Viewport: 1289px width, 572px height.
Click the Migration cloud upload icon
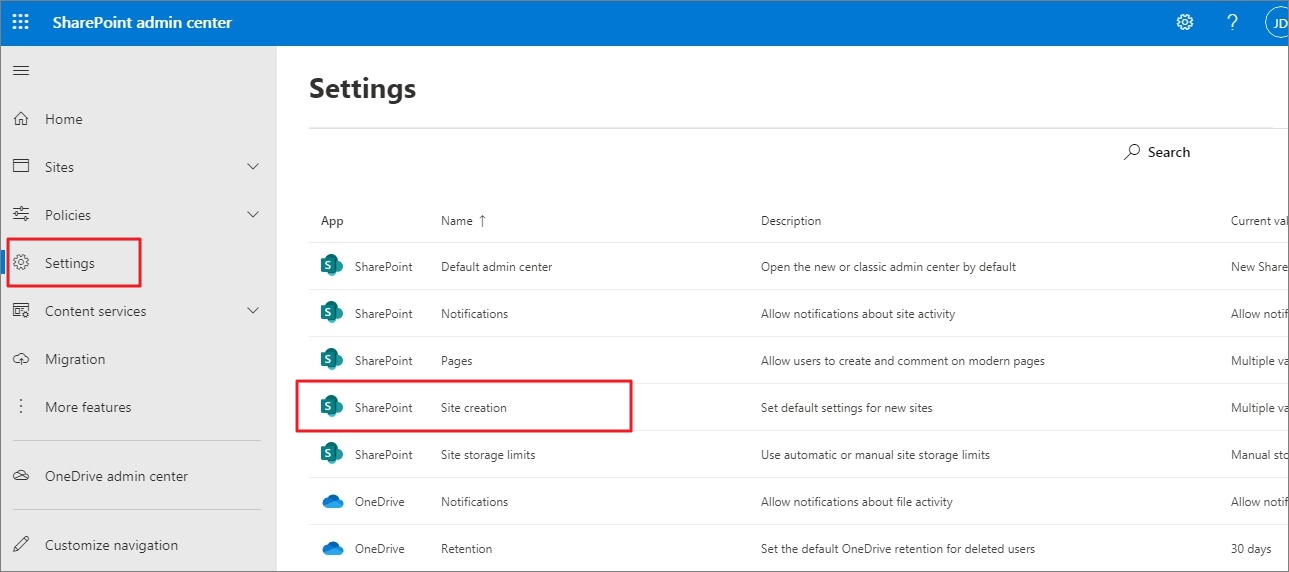[21, 359]
